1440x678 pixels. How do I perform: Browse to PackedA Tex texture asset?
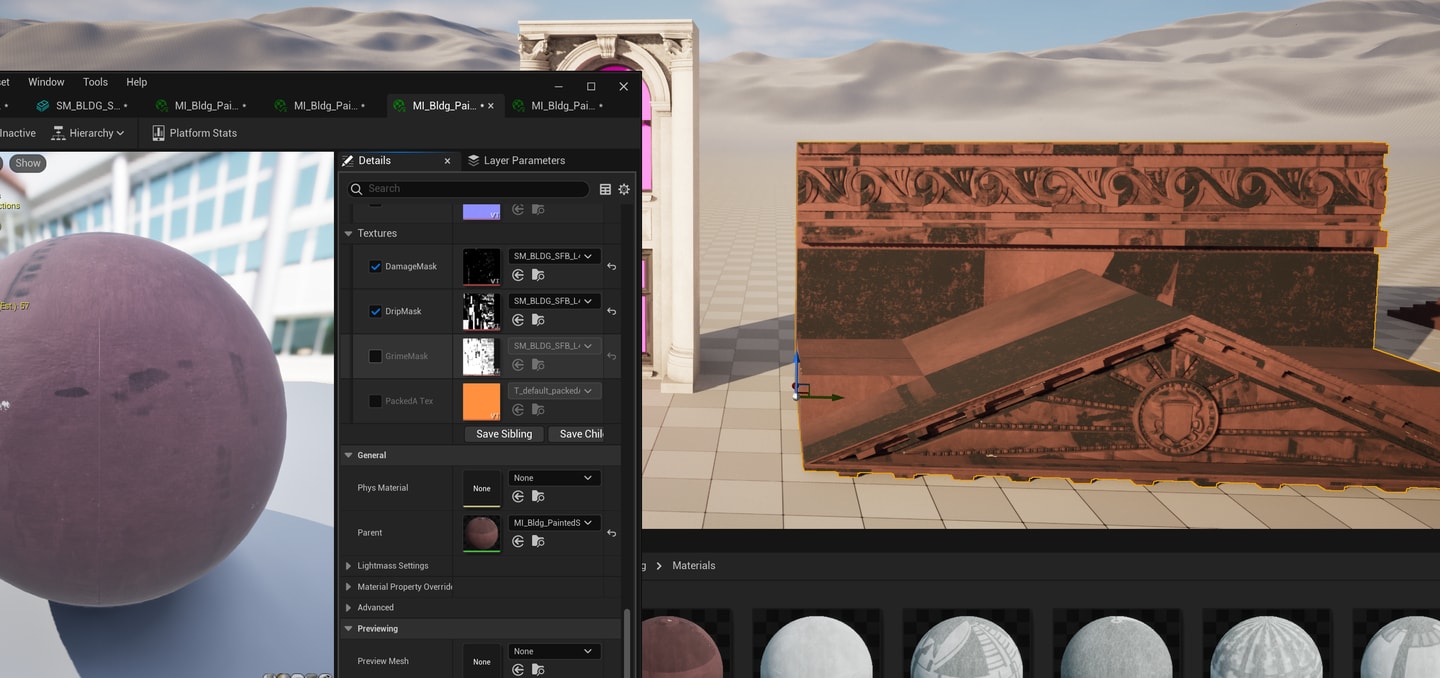click(538, 410)
